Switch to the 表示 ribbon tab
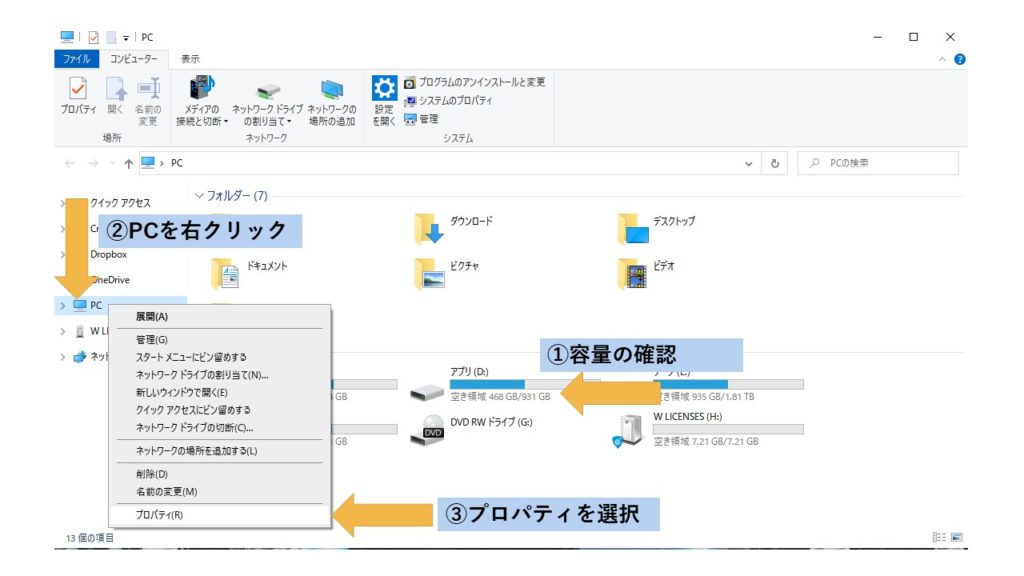Image resolution: width=1024 pixels, height=576 pixels. pyautogui.click(x=190, y=59)
